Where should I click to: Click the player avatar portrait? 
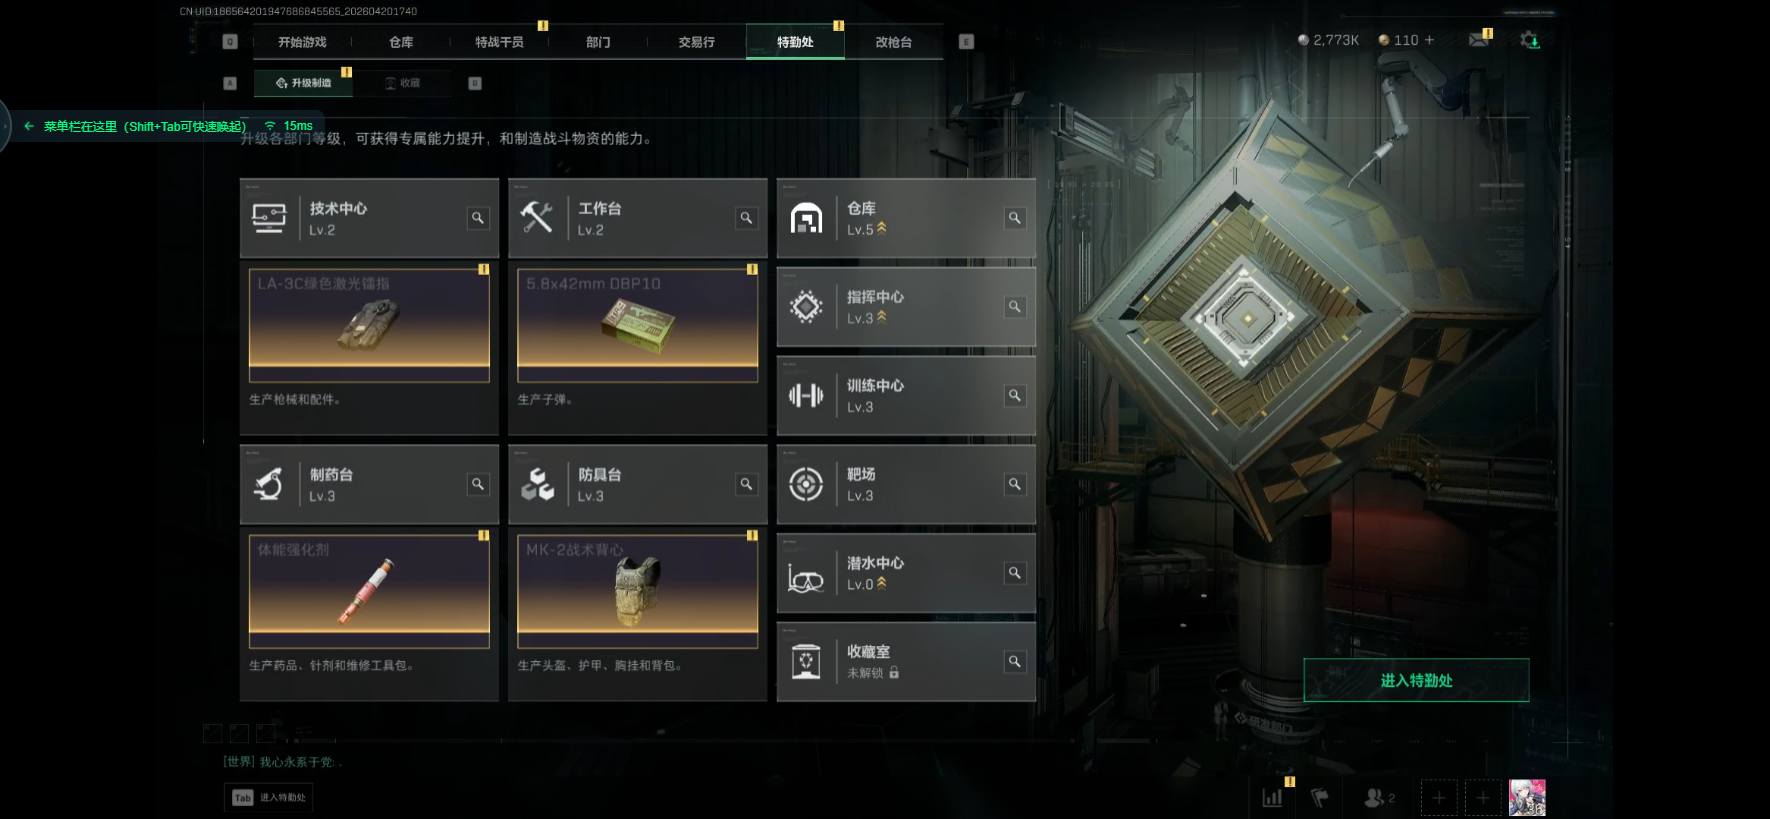pyautogui.click(x=1527, y=797)
